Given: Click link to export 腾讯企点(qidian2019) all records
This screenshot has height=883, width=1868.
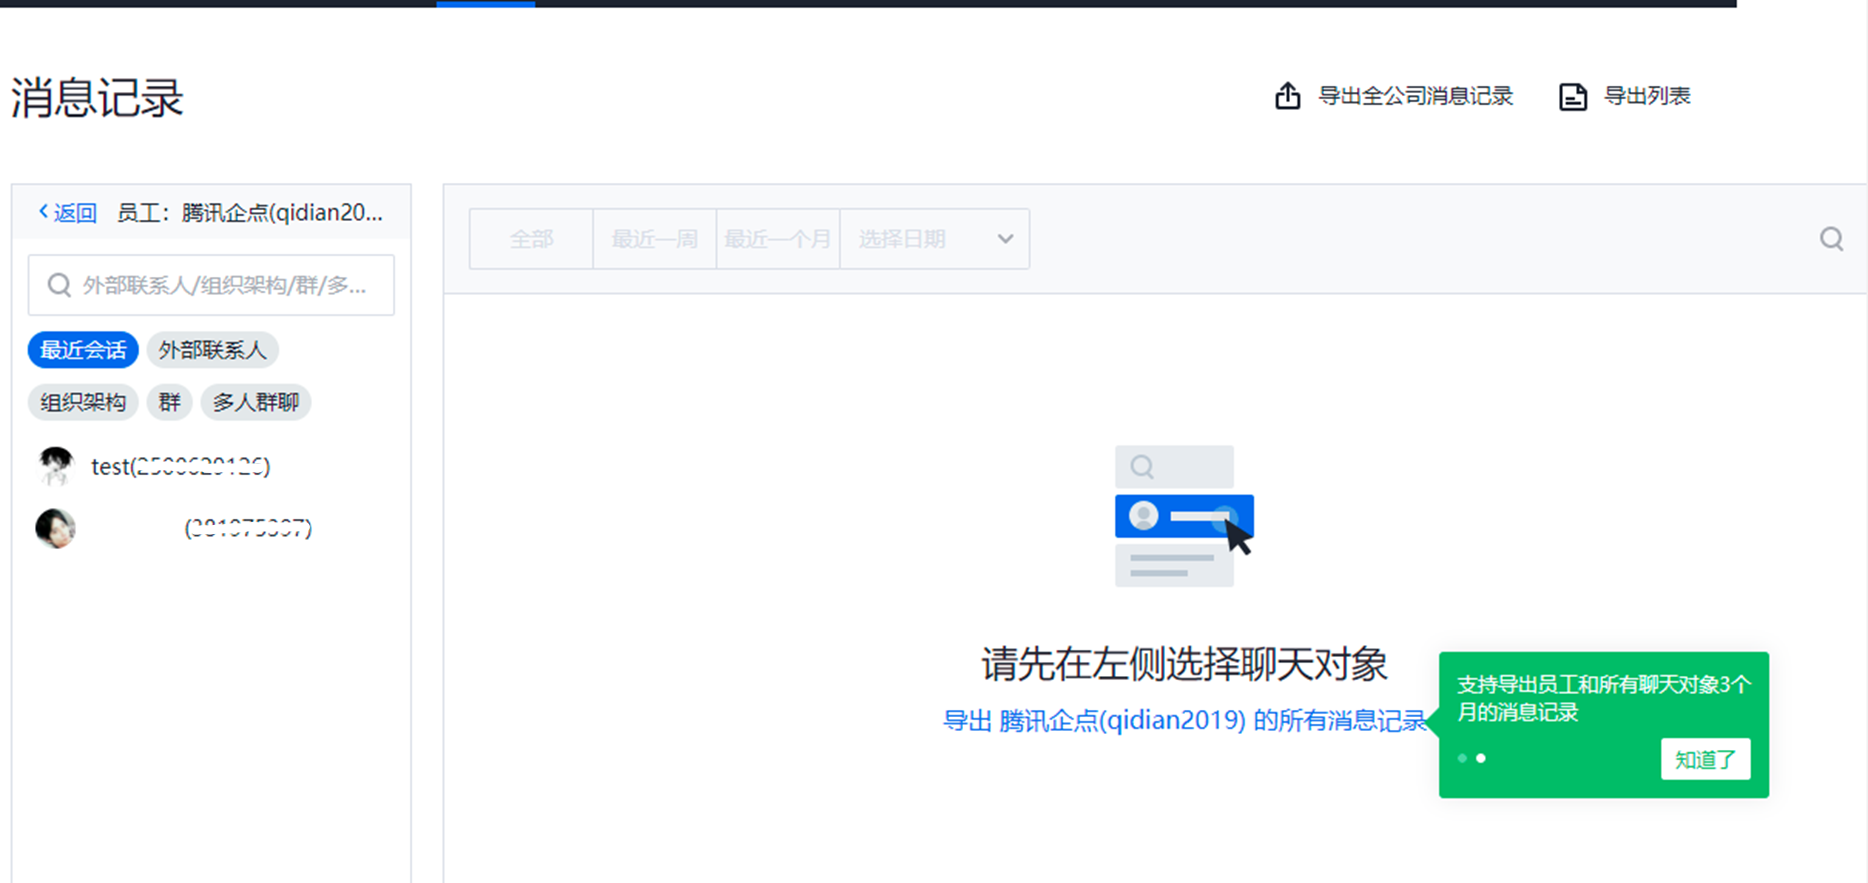Looking at the screenshot, I should 1185,720.
